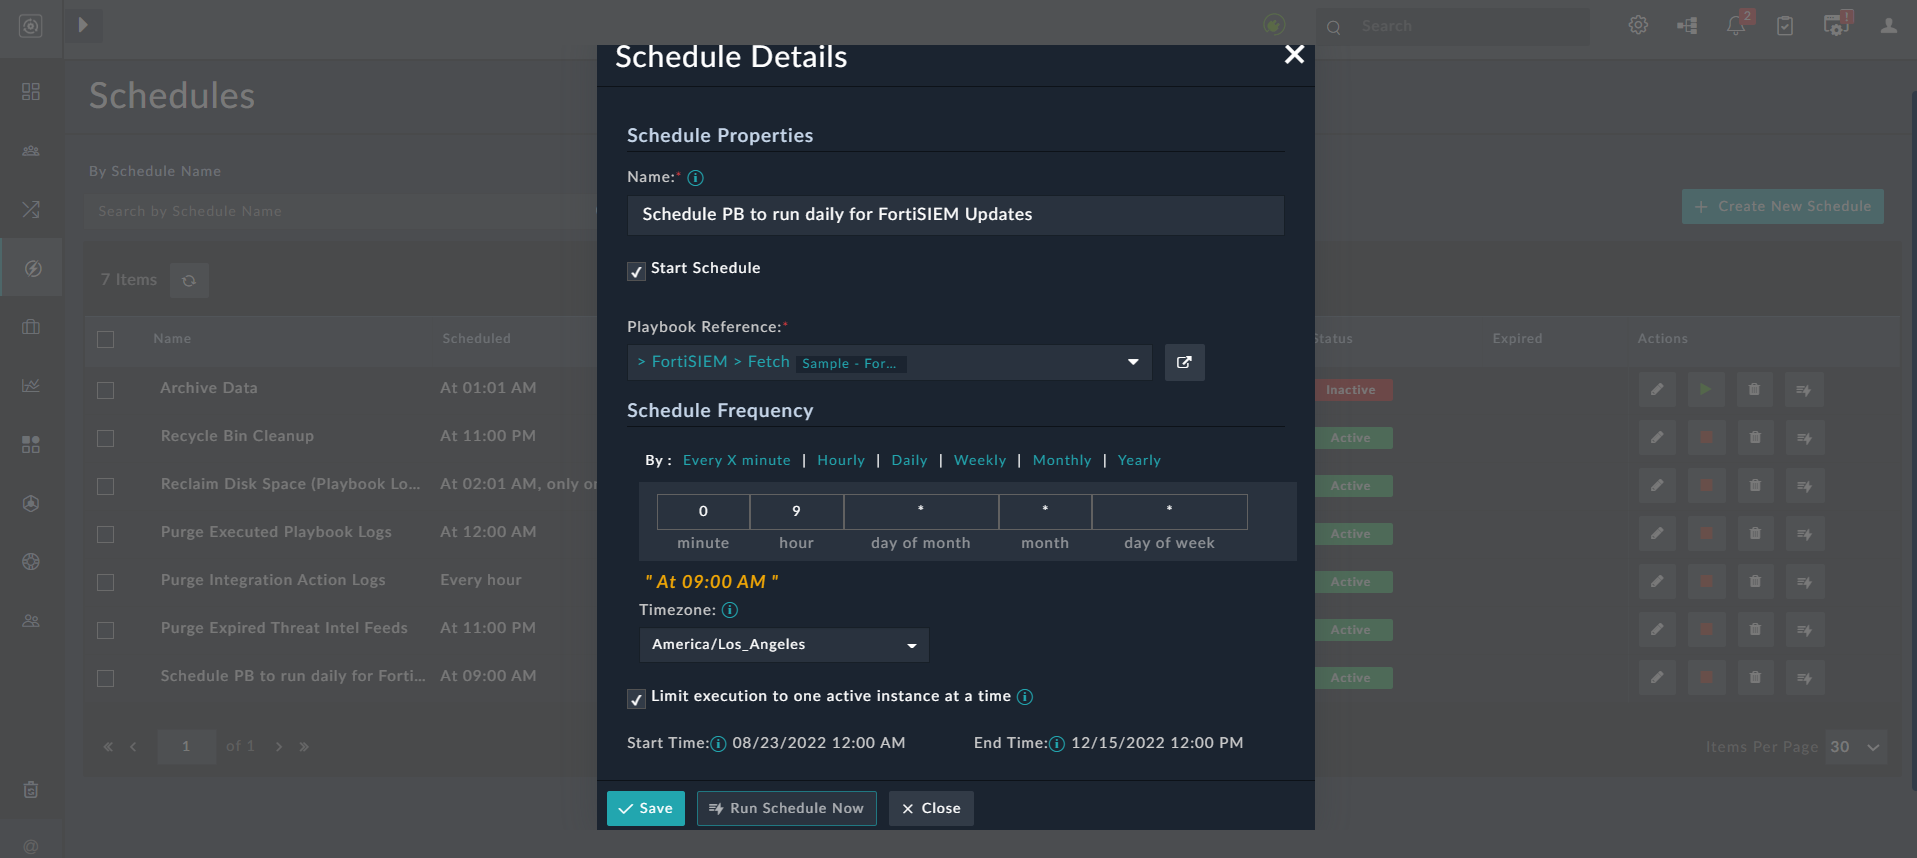Edit the schedule Name input field
The height and width of the screenshot is (858, 1917).
955,215
